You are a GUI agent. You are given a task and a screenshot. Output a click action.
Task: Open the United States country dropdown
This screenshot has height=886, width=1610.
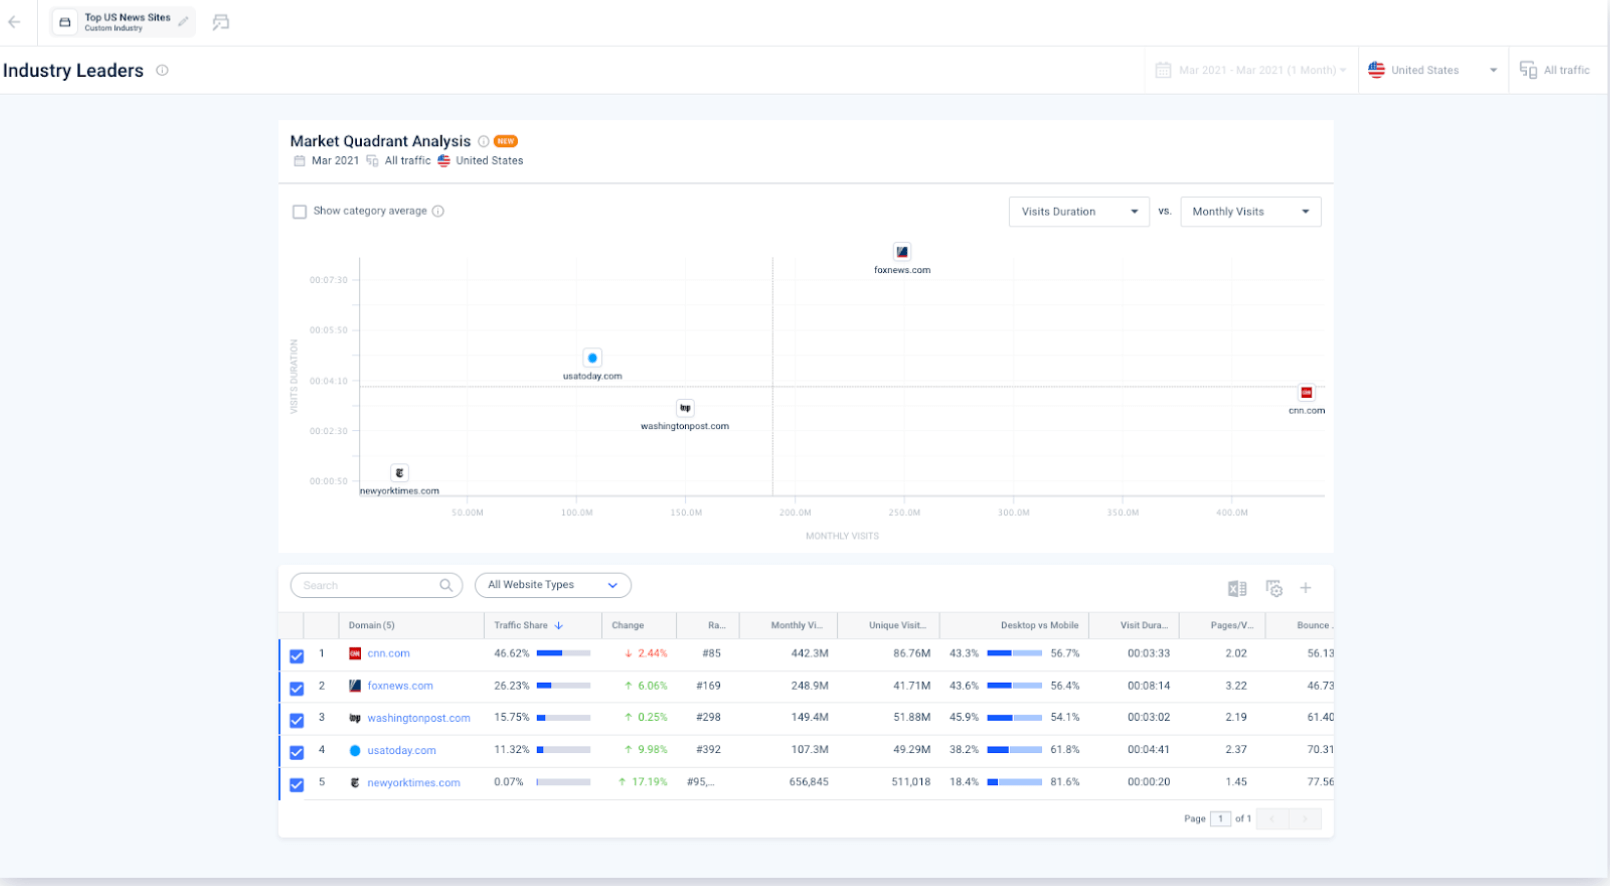[x=1433, y=70]
